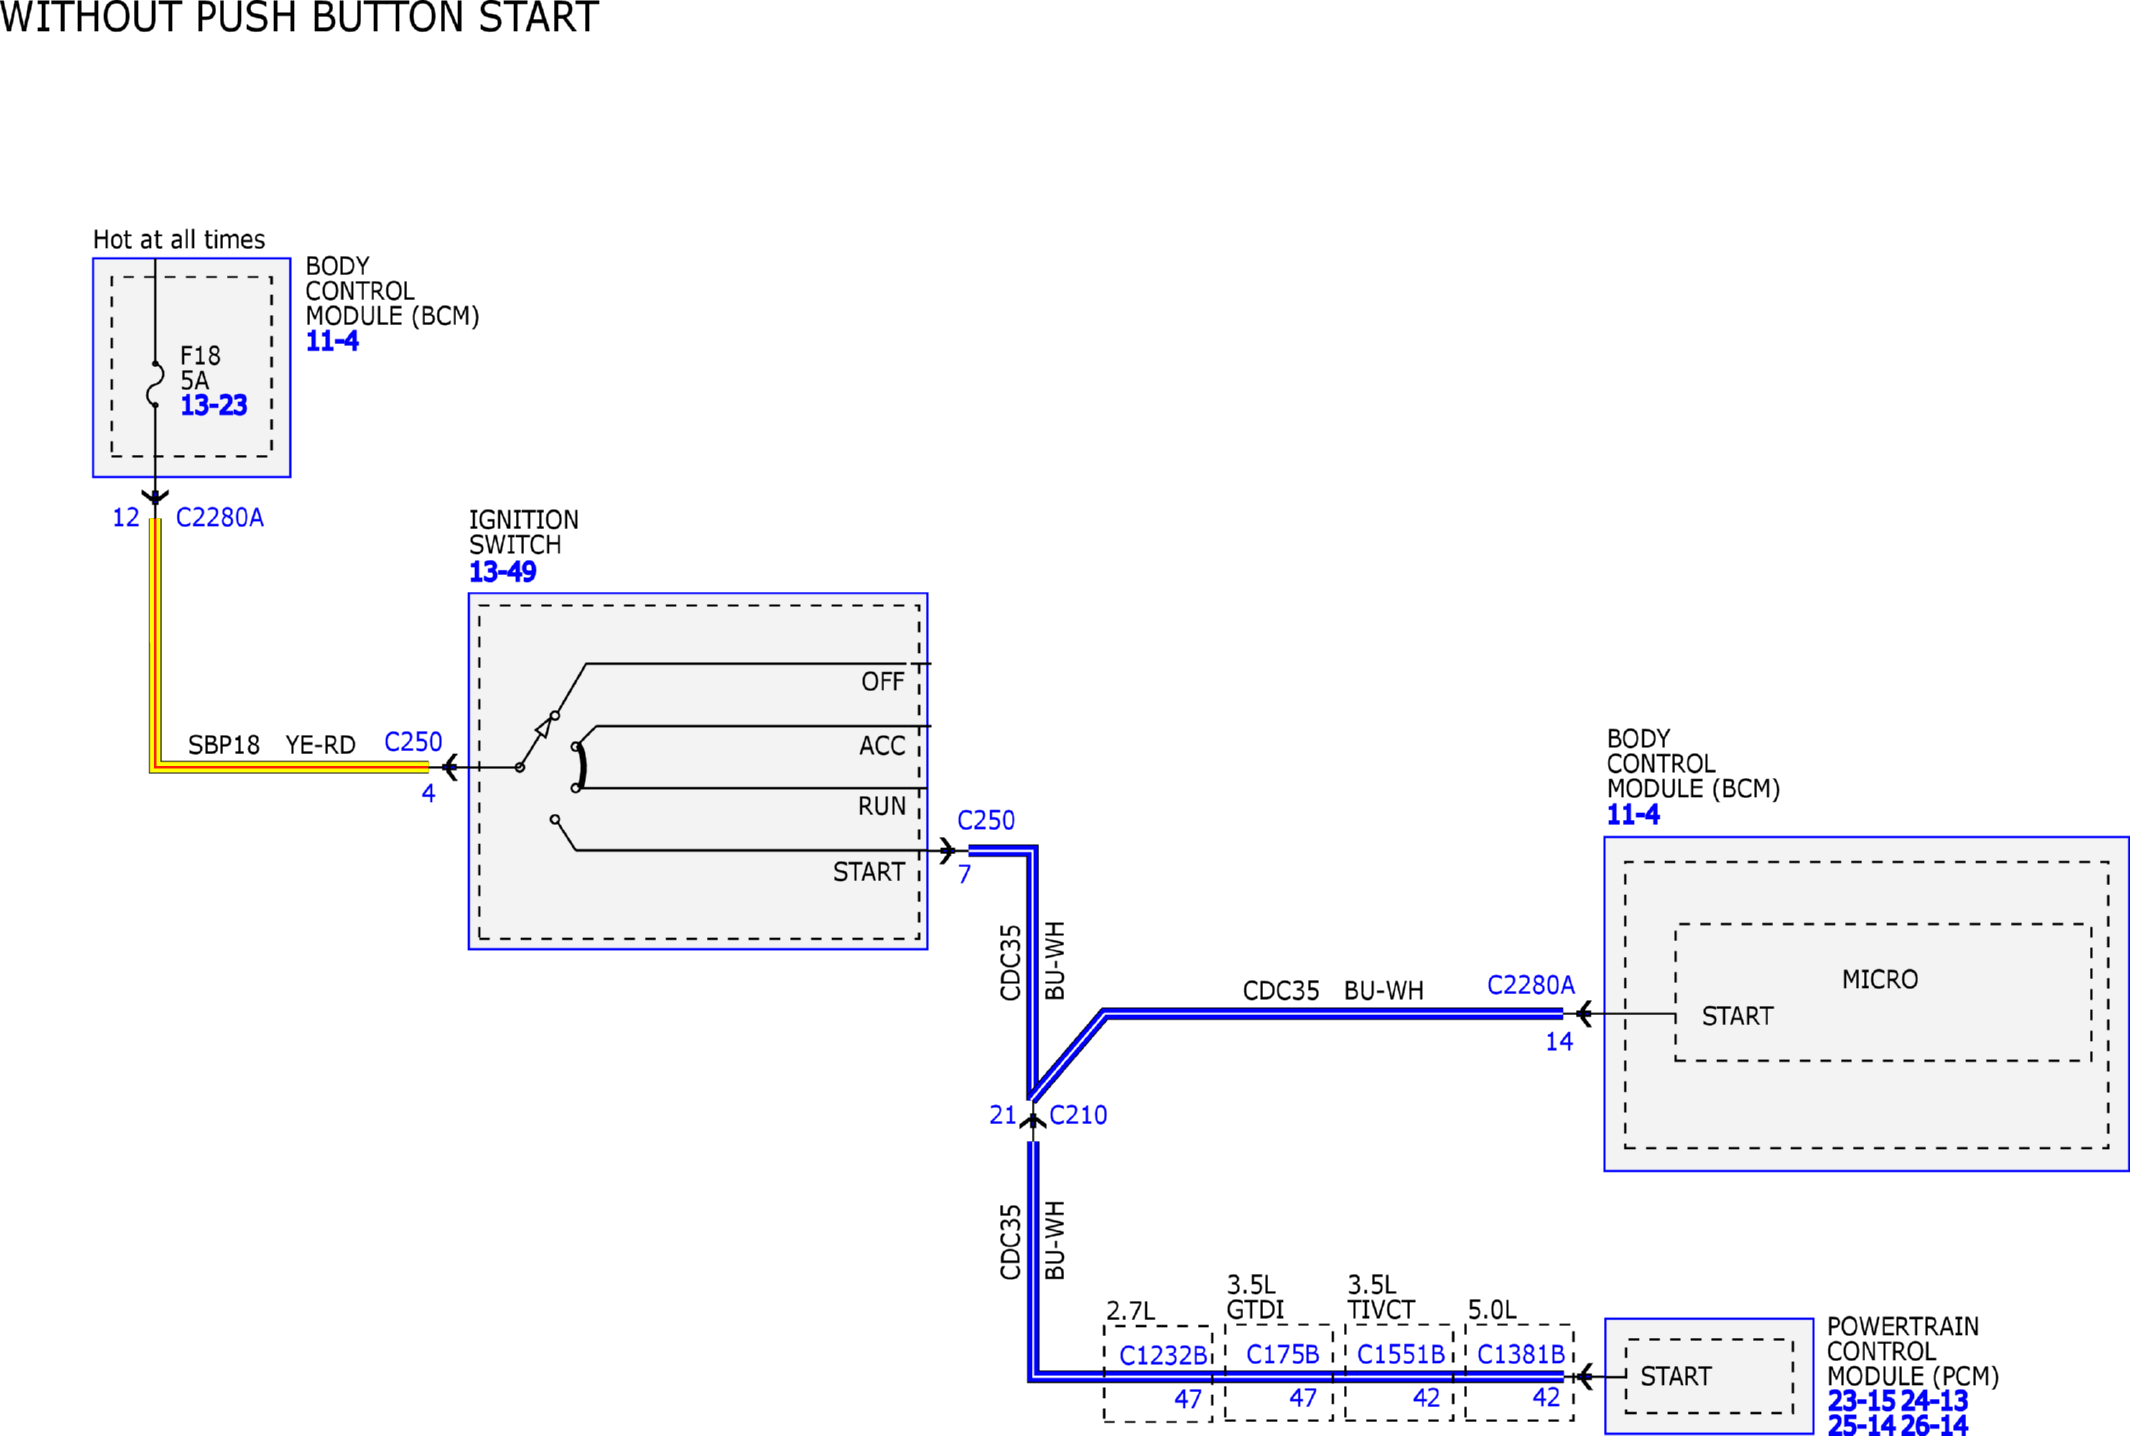Viewport: 2130px width, 1436px height.
Task: Open ignition switch page reference 13-49
Action: (502, 572)
